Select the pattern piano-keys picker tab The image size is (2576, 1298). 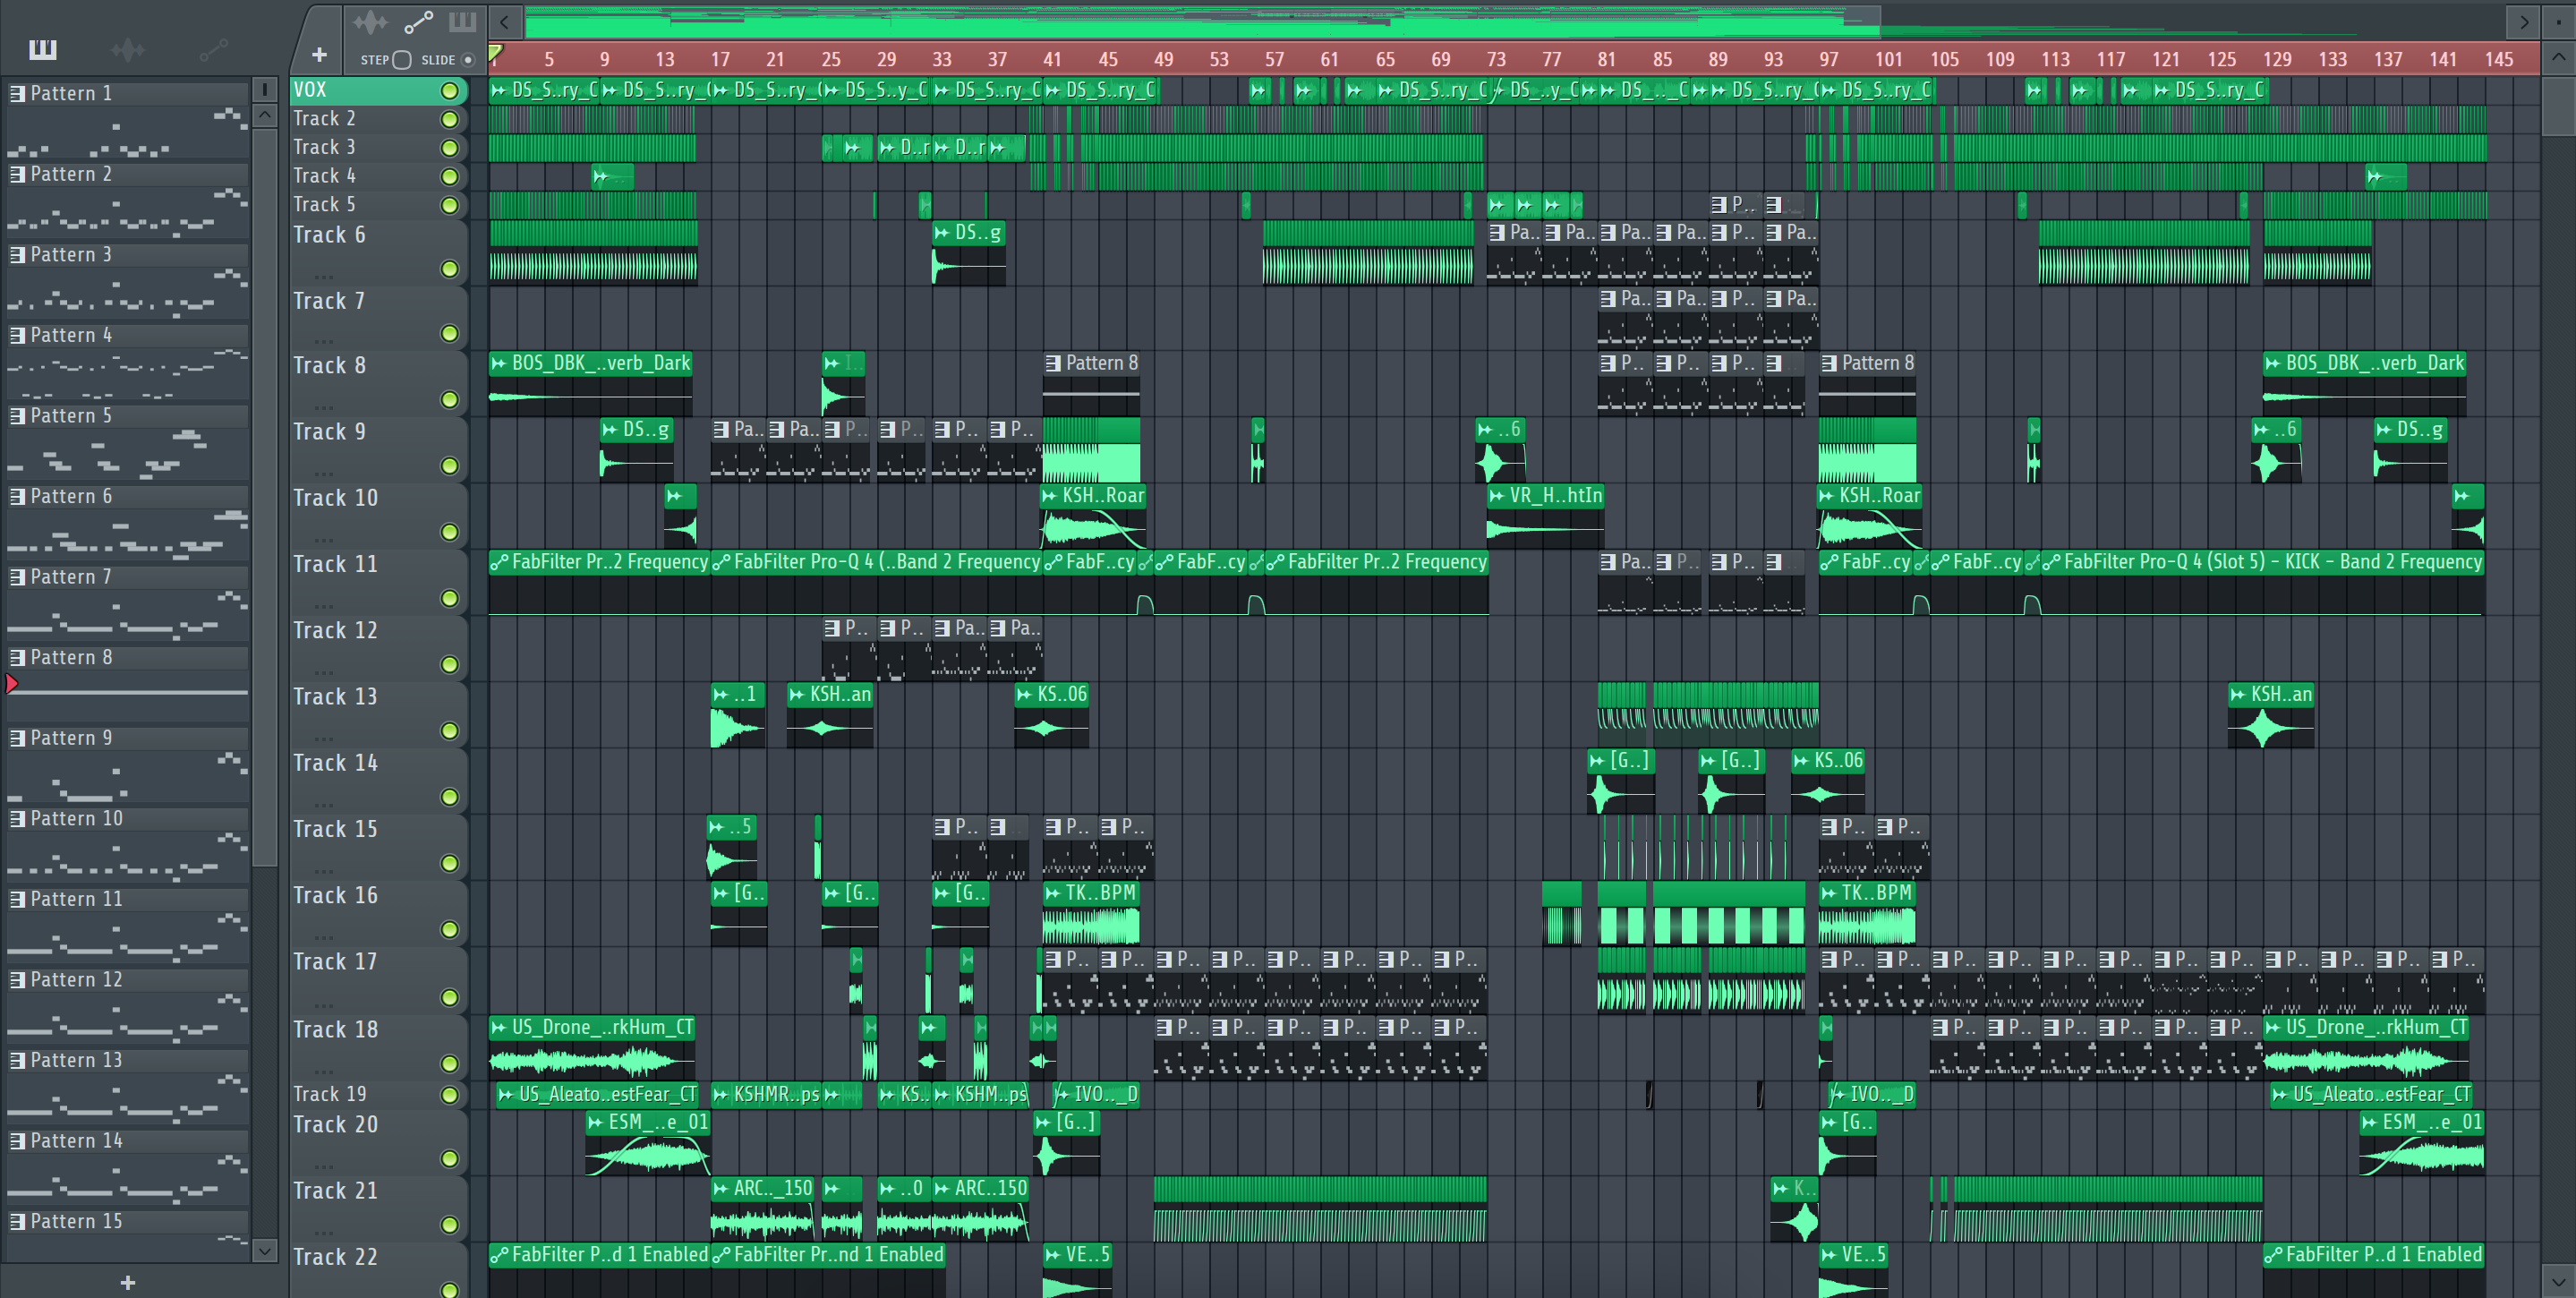[43, 49]
